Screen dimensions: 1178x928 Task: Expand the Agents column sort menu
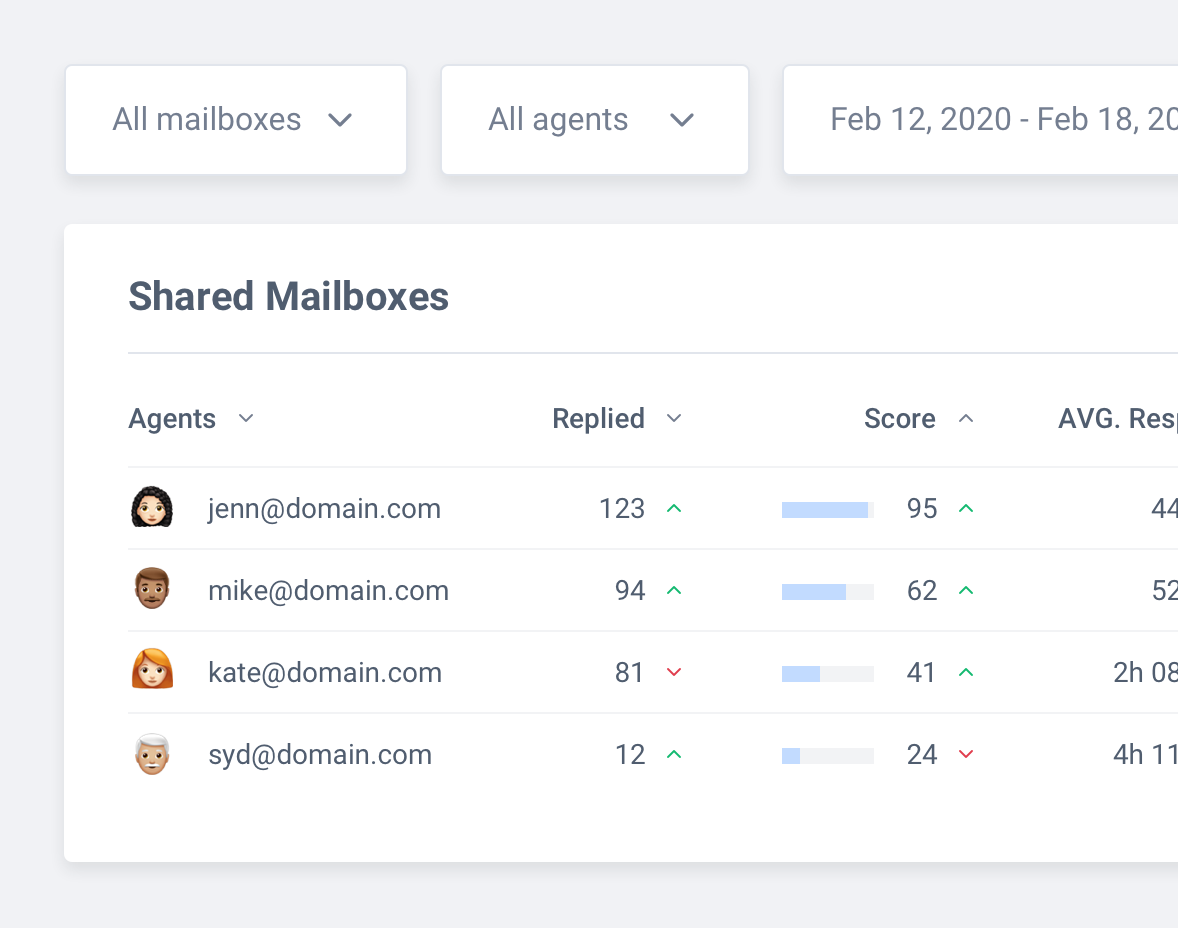click(x=246, y=419)
